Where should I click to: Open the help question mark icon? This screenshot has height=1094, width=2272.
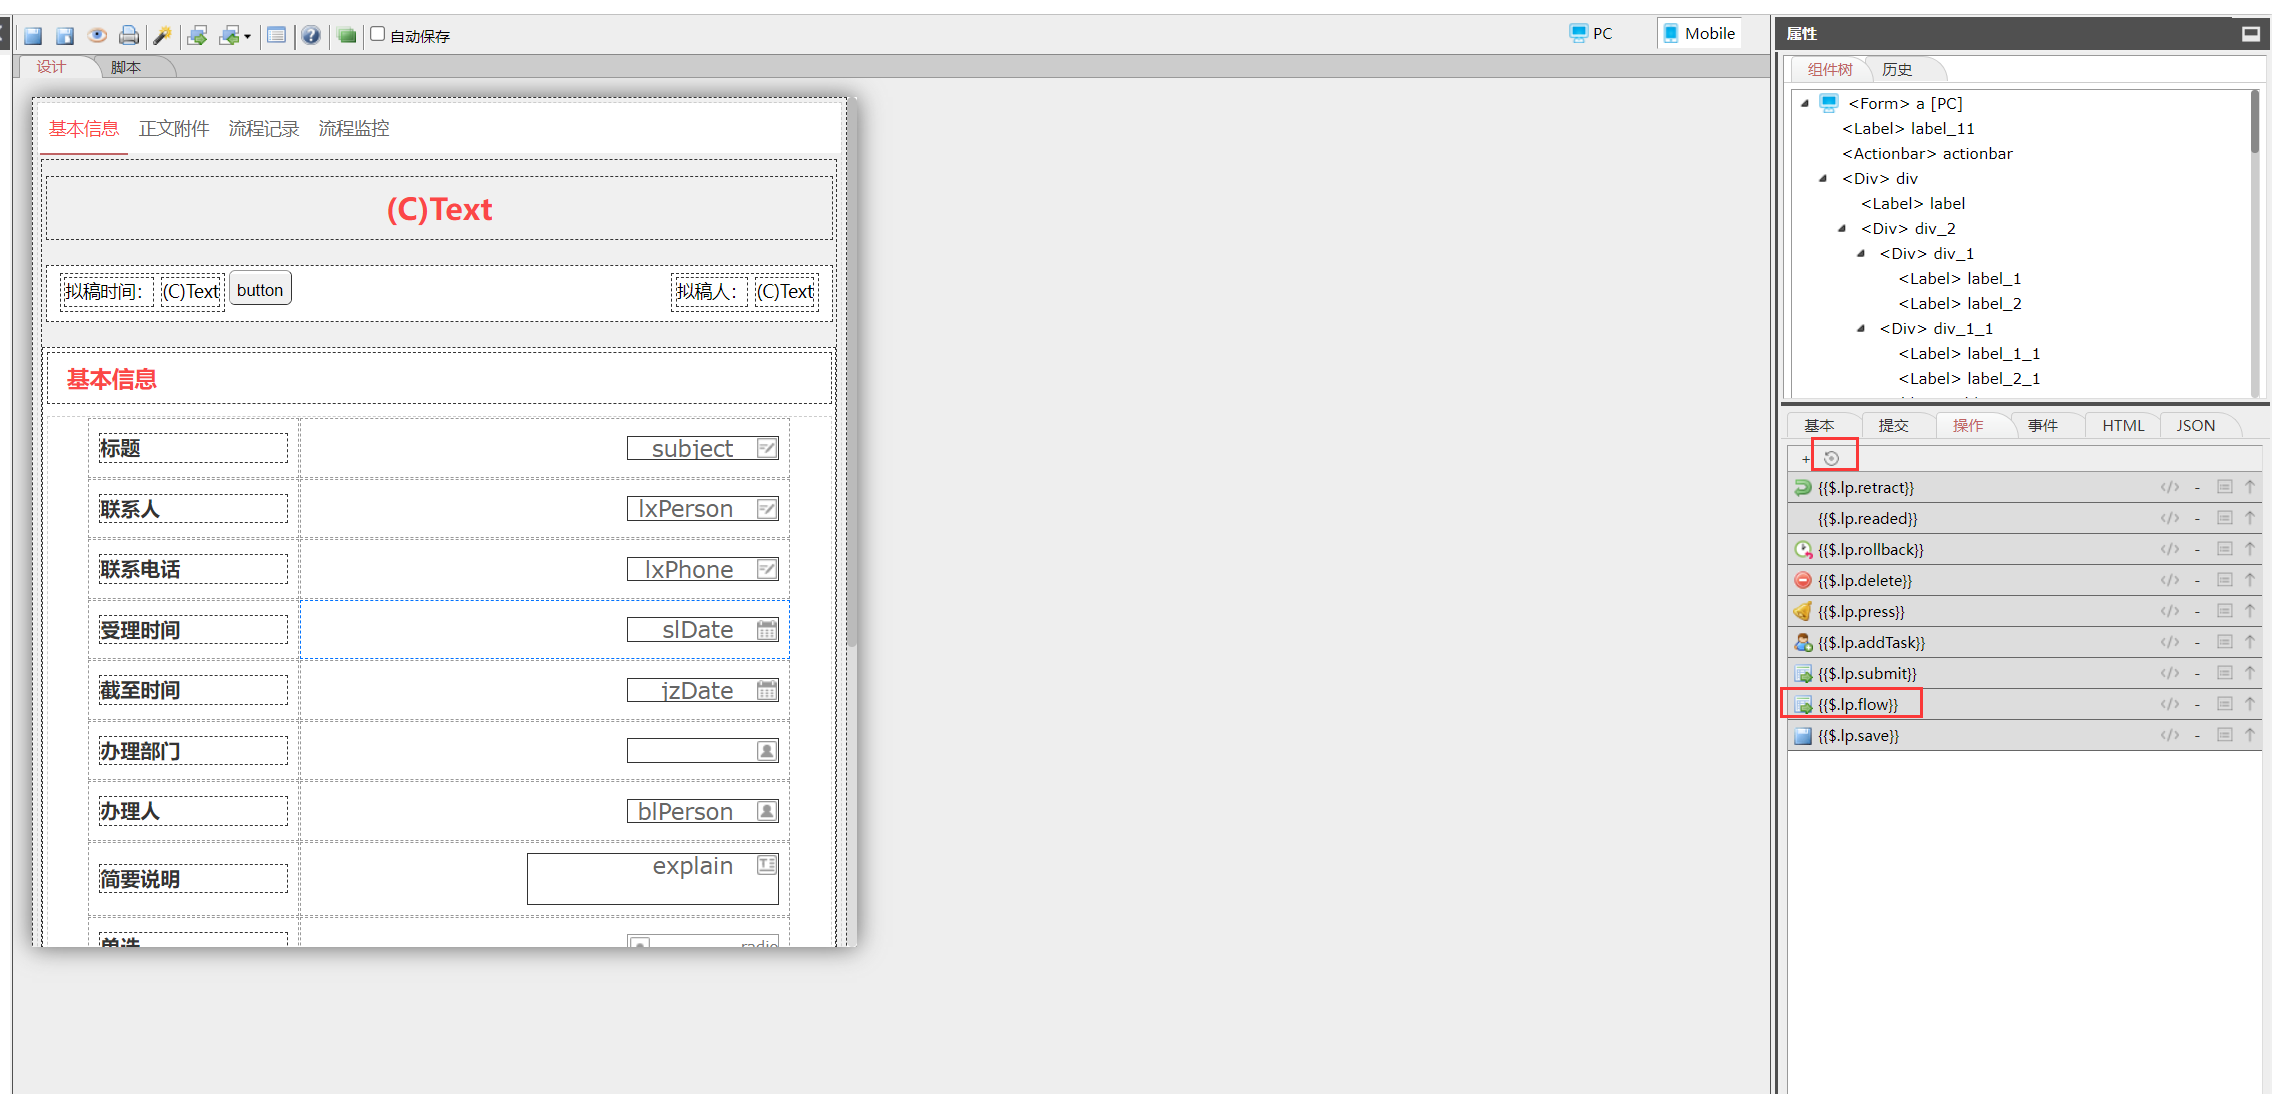coord(311,36)
